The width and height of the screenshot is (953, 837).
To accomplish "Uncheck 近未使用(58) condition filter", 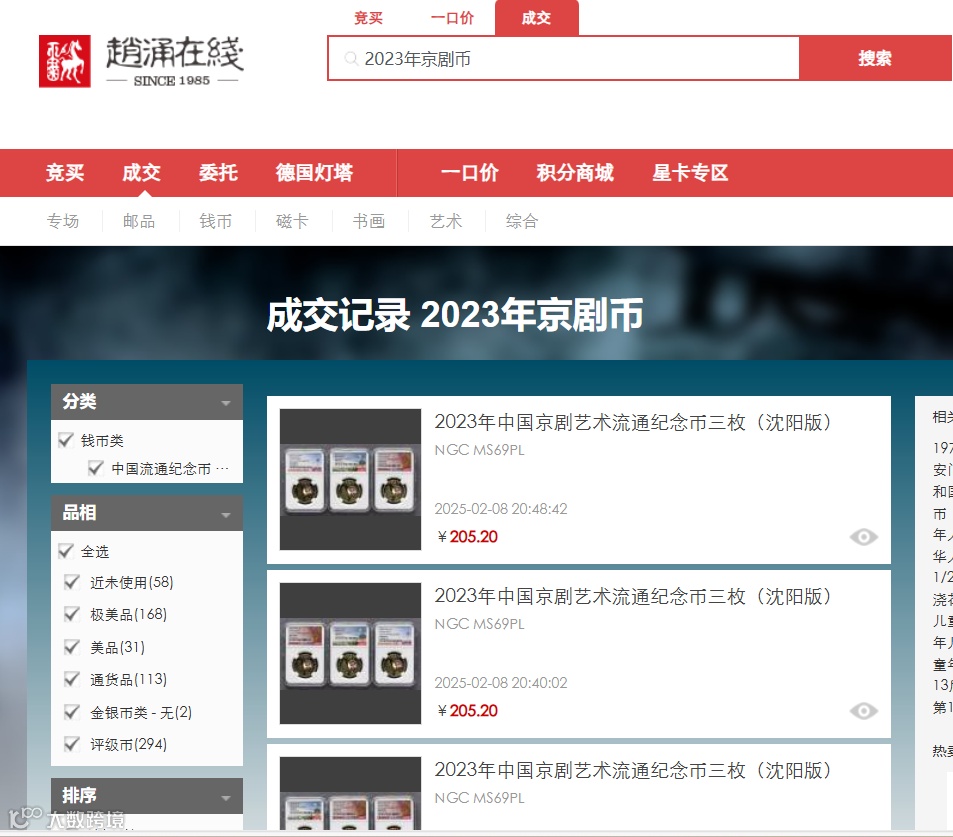I will [x=72, y=582].
